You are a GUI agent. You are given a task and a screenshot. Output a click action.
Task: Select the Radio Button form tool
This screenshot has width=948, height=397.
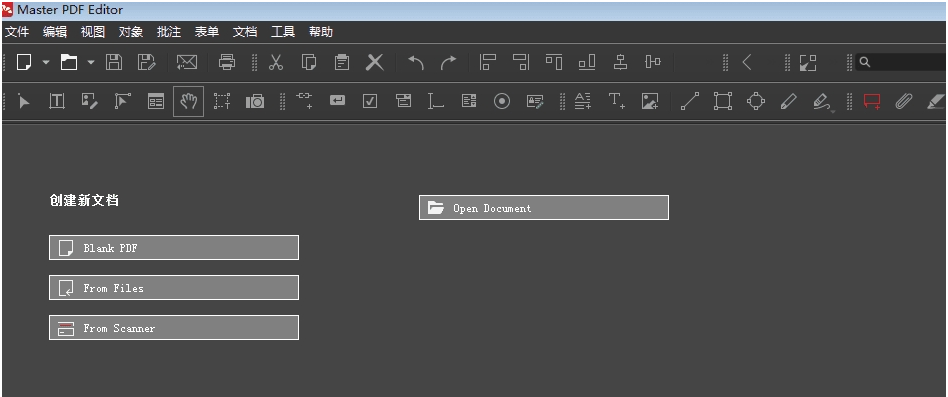[x=502, y=101]
